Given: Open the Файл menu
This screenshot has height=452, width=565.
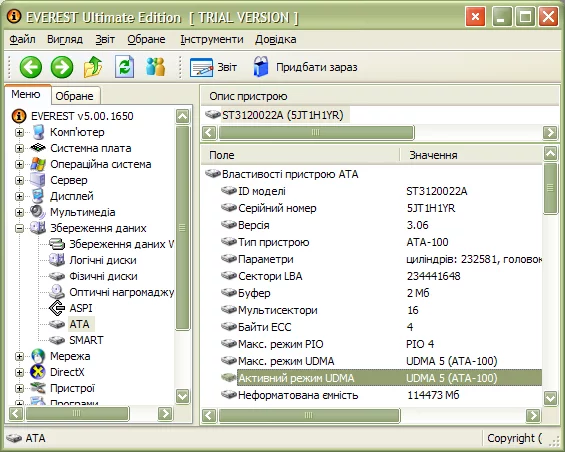Looking at the screenshot, I should point(22,39).
